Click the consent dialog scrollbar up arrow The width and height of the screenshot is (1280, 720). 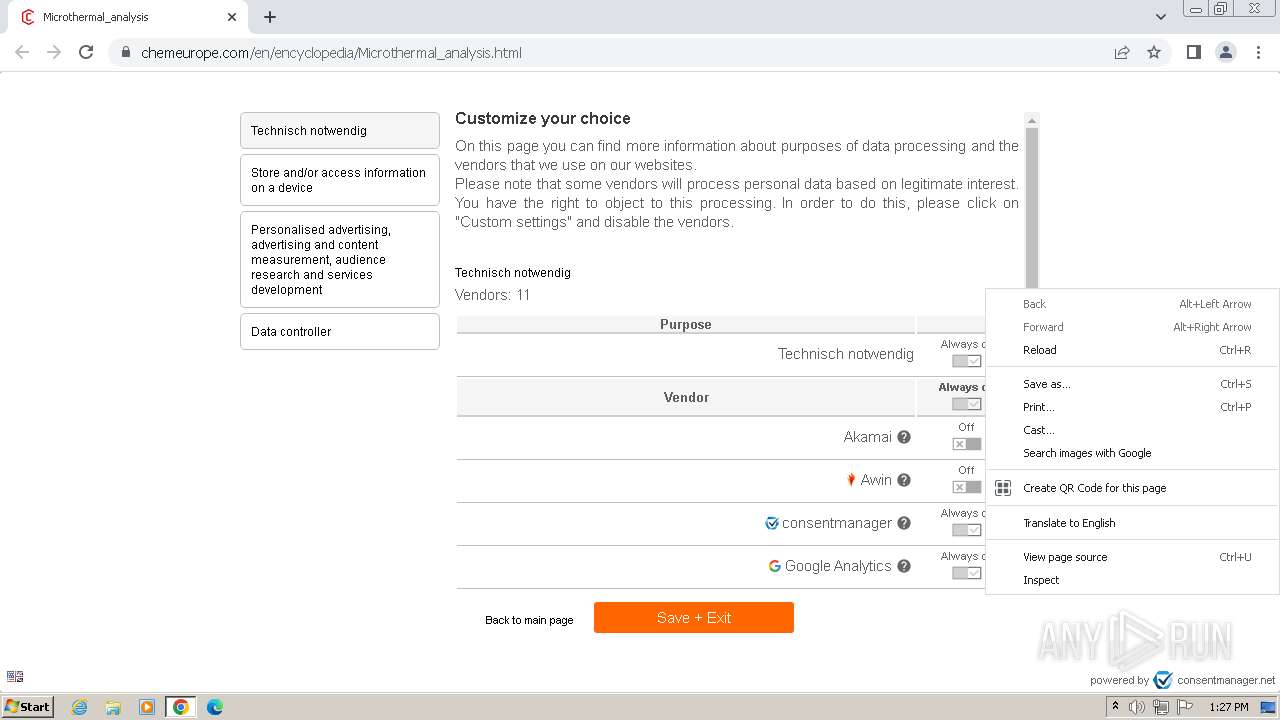tap(1032, 120)
